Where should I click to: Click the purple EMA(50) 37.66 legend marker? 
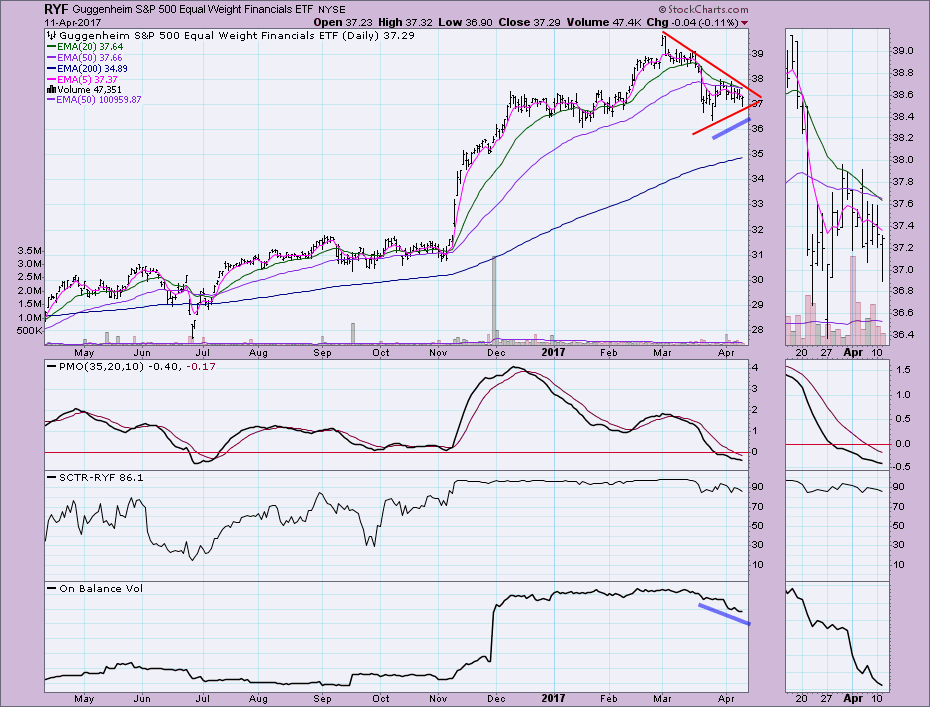pyautogui.click(x=52, y=59)
